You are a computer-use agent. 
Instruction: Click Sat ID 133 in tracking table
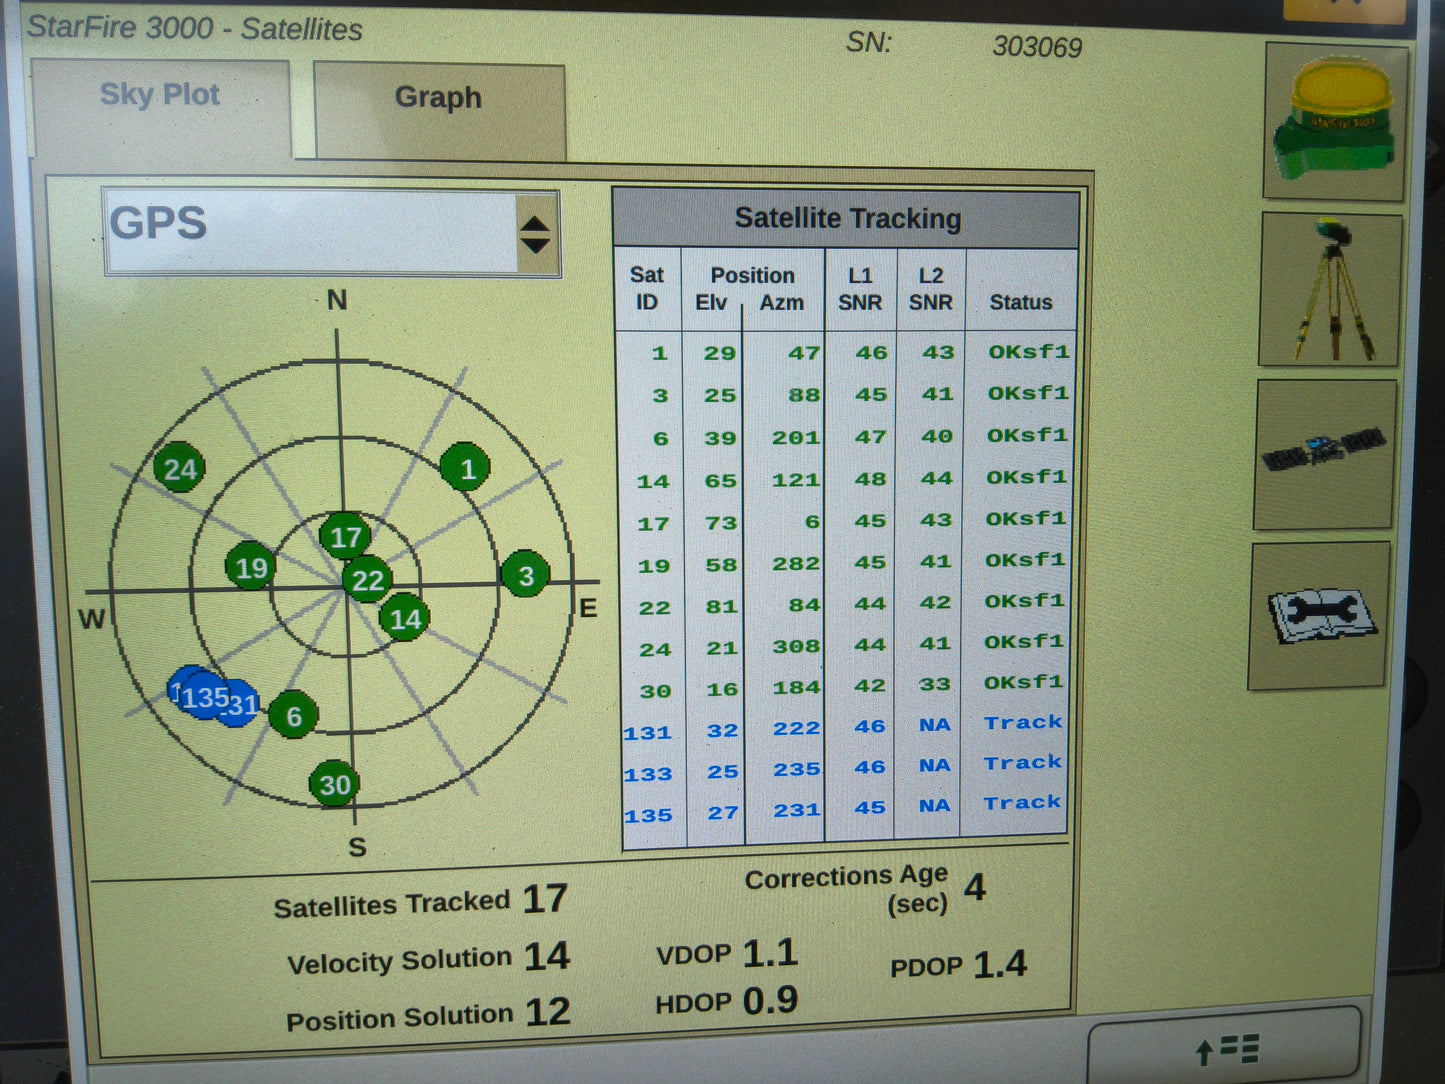(x=648, y=774)
